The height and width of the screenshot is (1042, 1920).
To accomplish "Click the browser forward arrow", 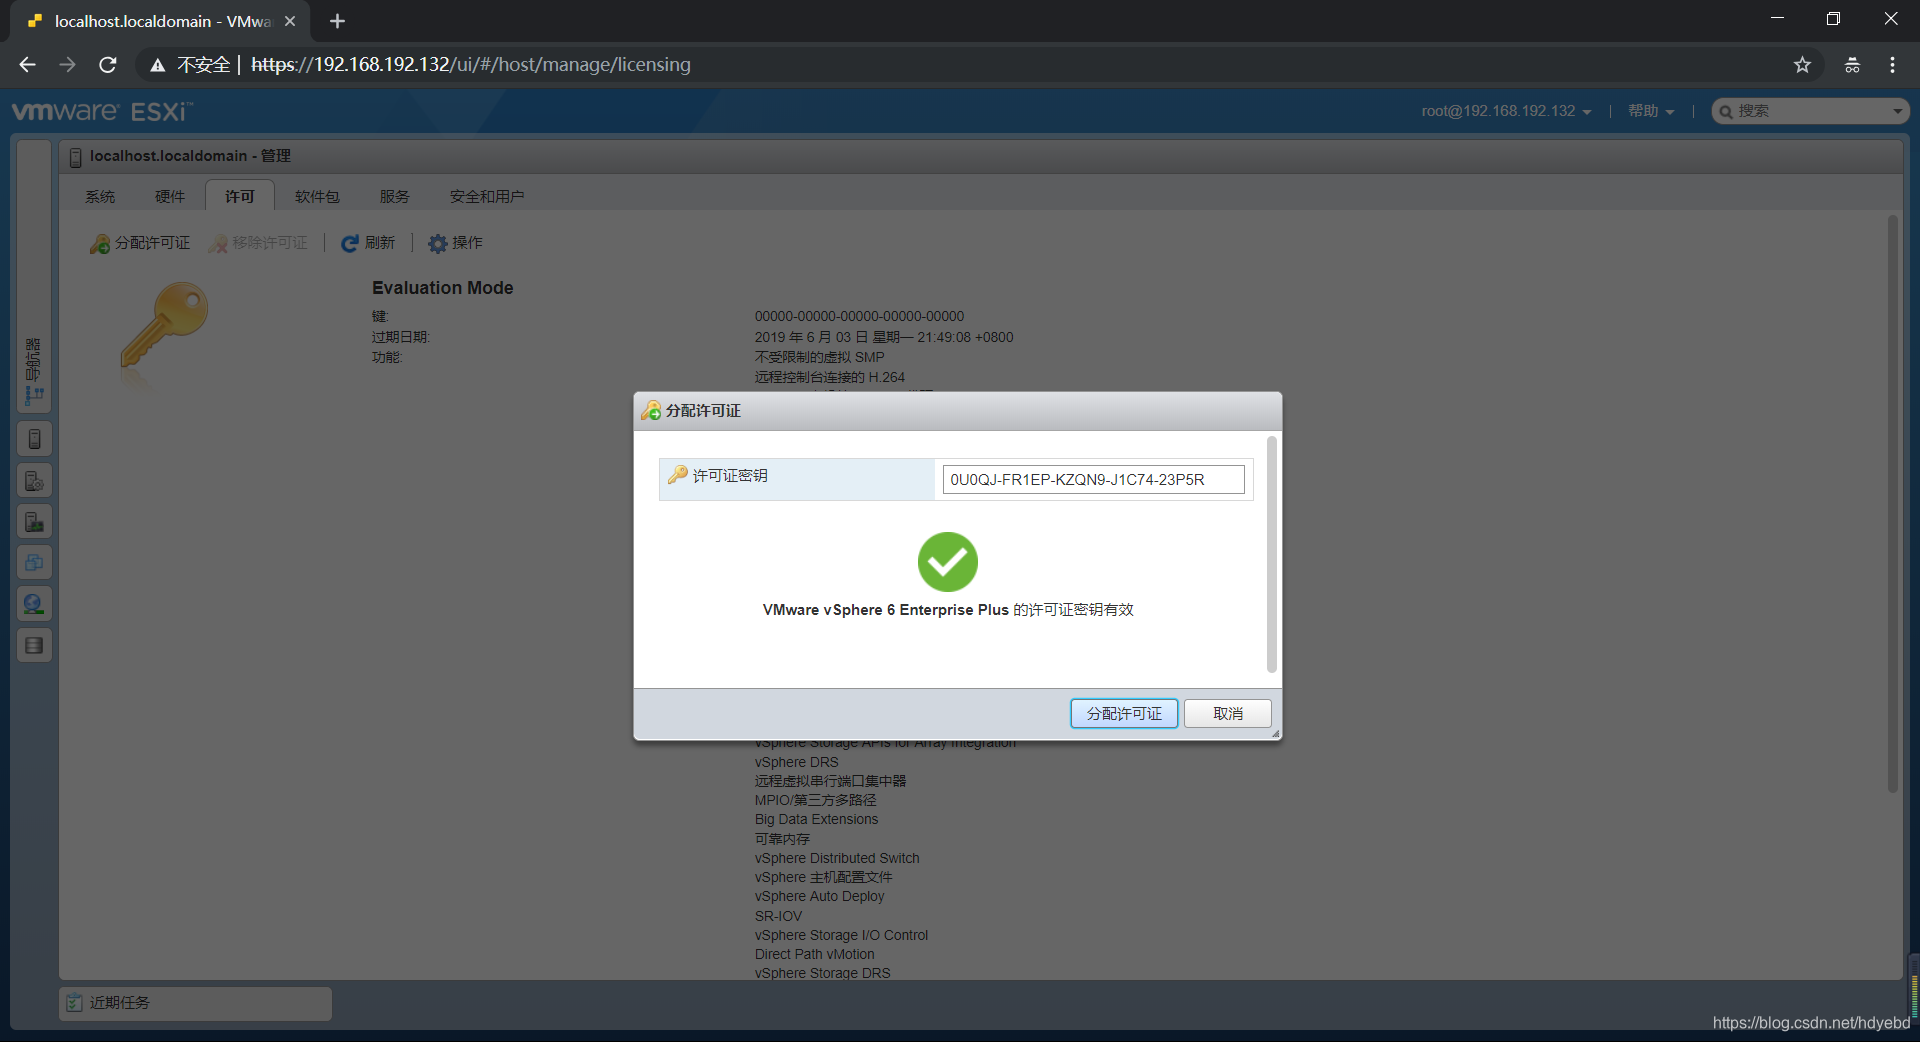I will click(67, 65).
